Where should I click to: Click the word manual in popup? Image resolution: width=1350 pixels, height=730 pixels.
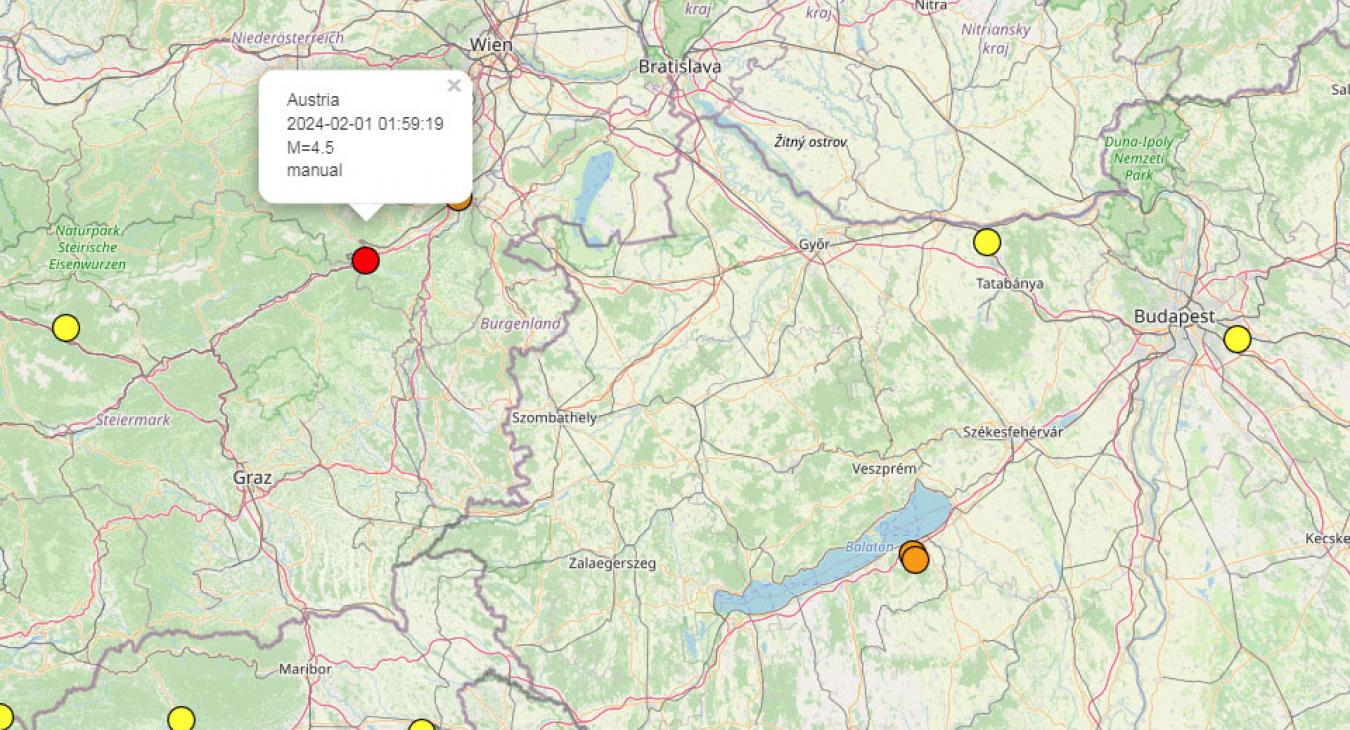[x=314, y=170]
